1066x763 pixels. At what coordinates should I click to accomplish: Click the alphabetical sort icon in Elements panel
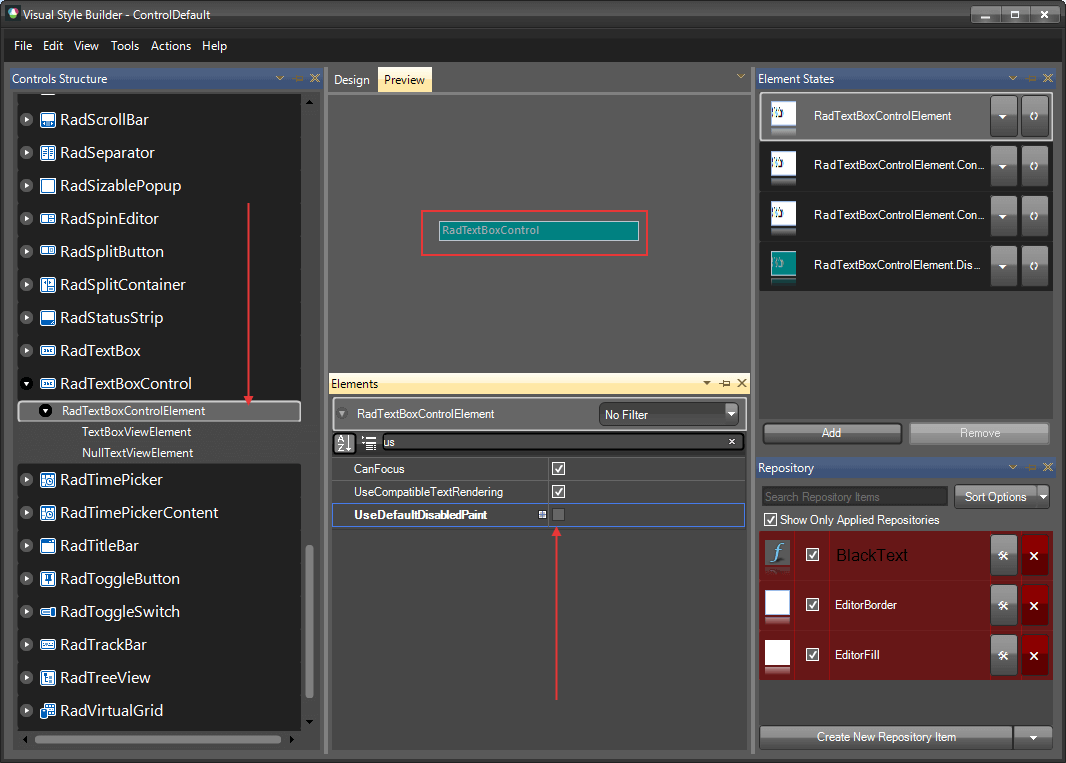tap(343, 442)
